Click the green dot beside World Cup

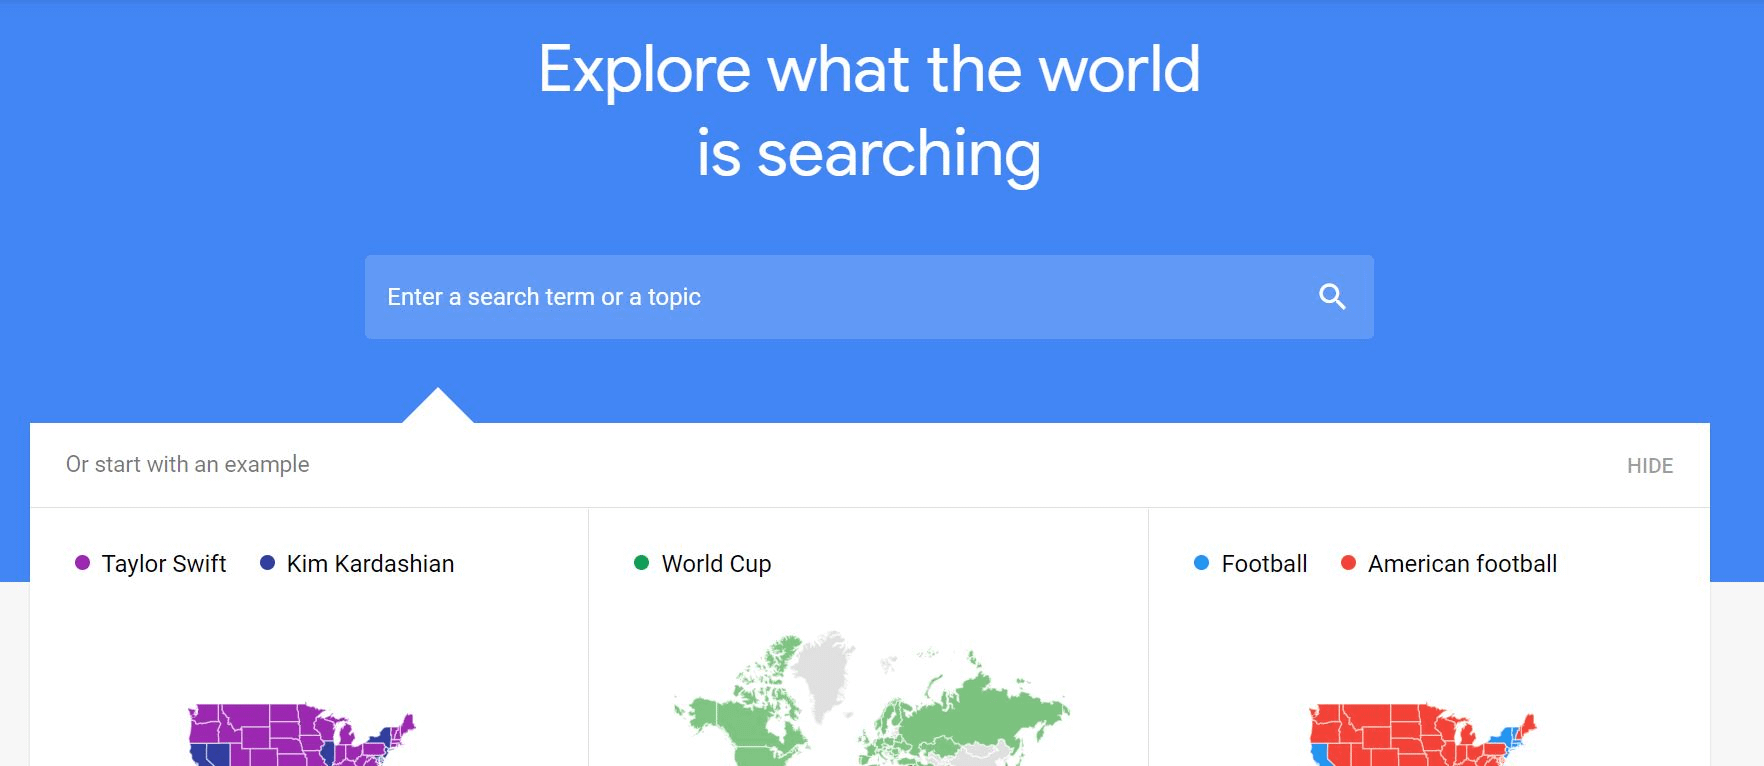[x=641, y=563]
